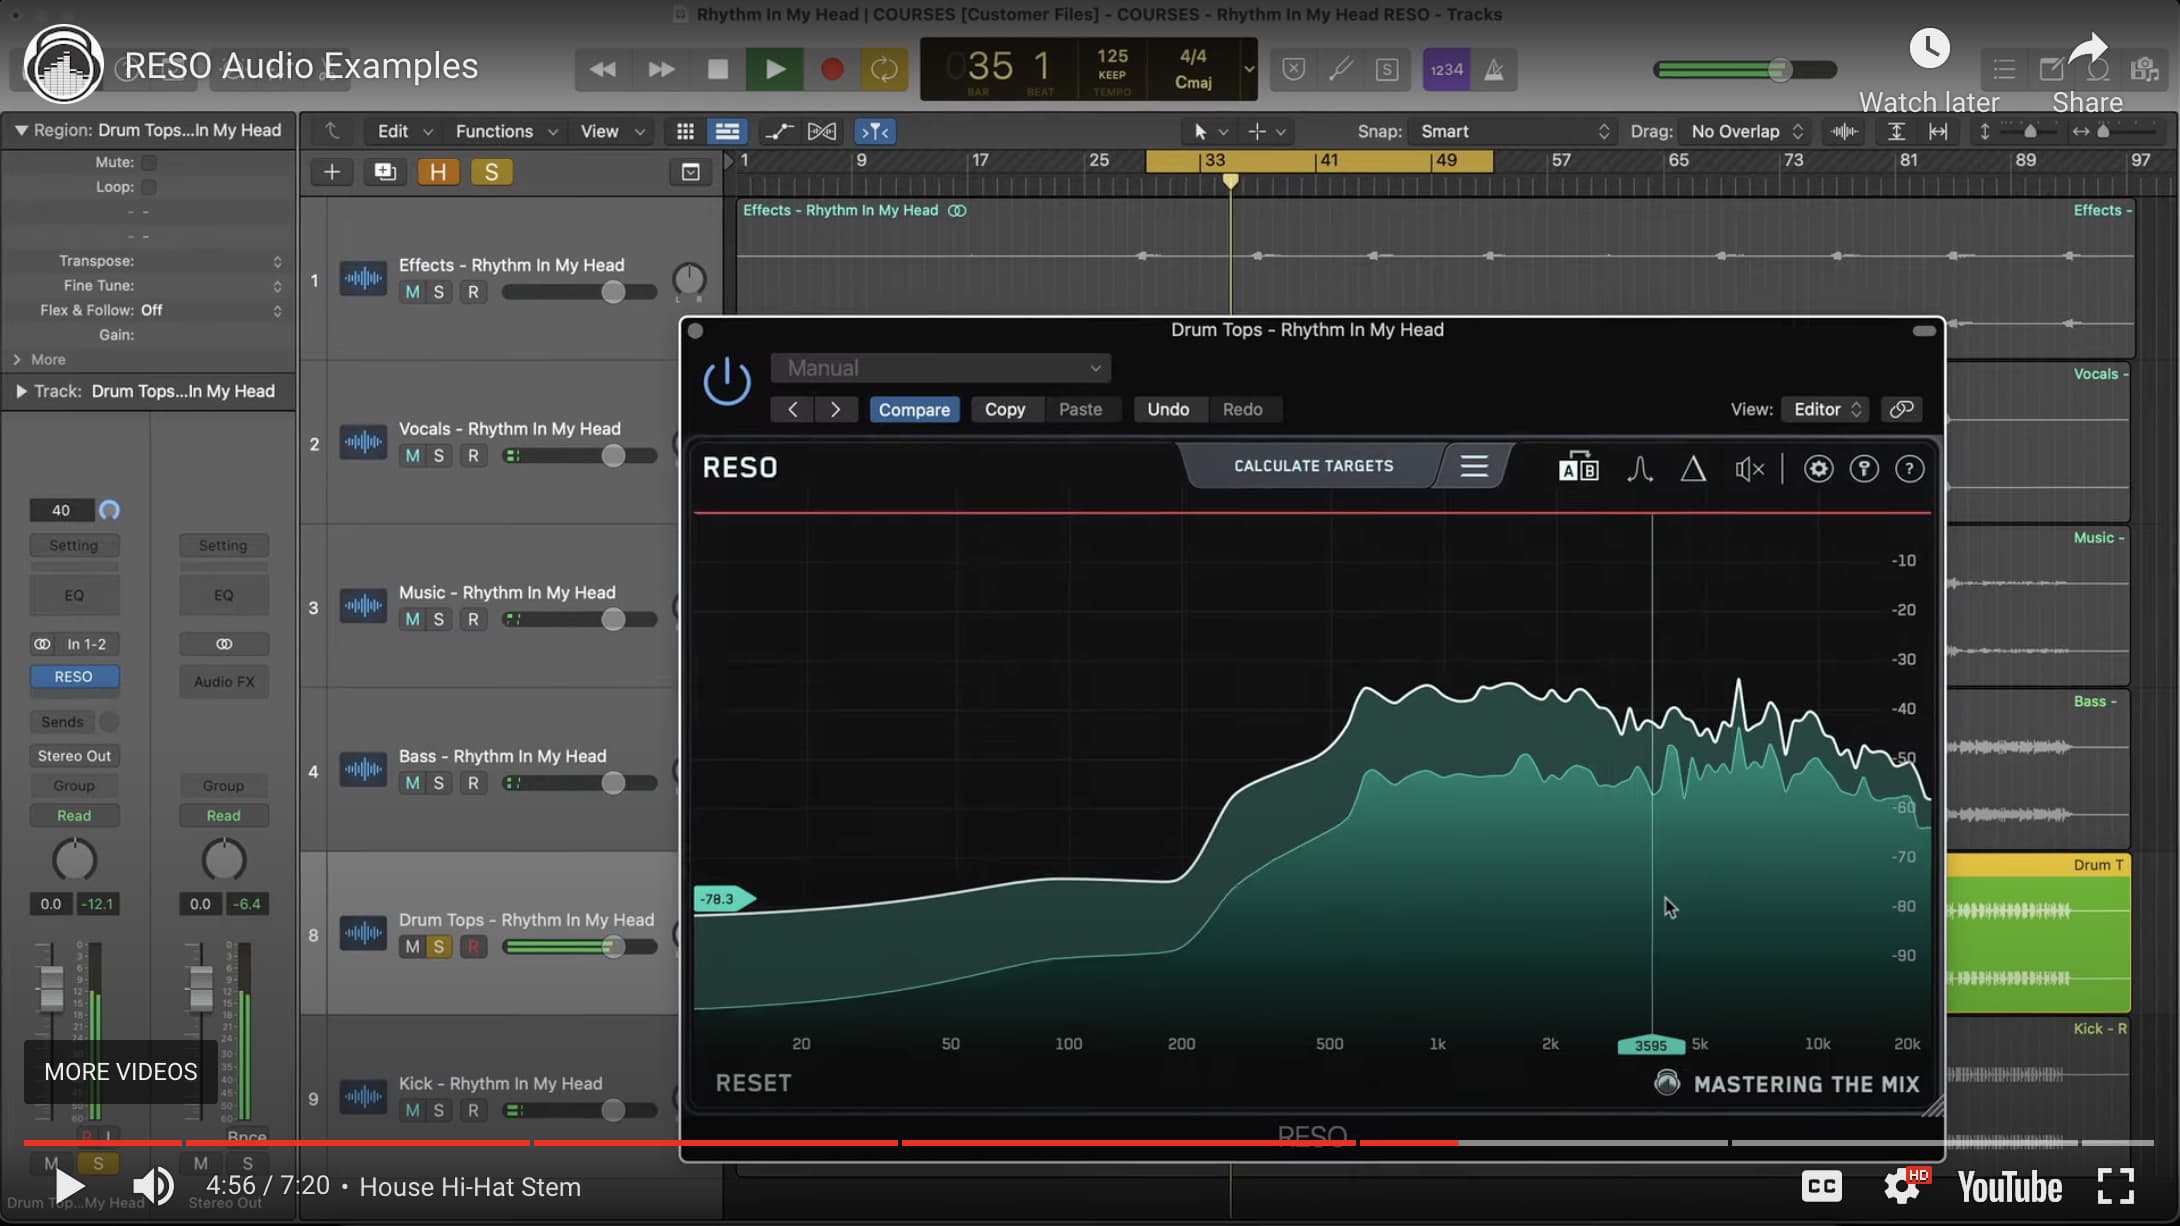This screenshot has width=2180, height=1226.
Task: Open the RESO A/B comparison icon
Action: [x=1578, y=468]
